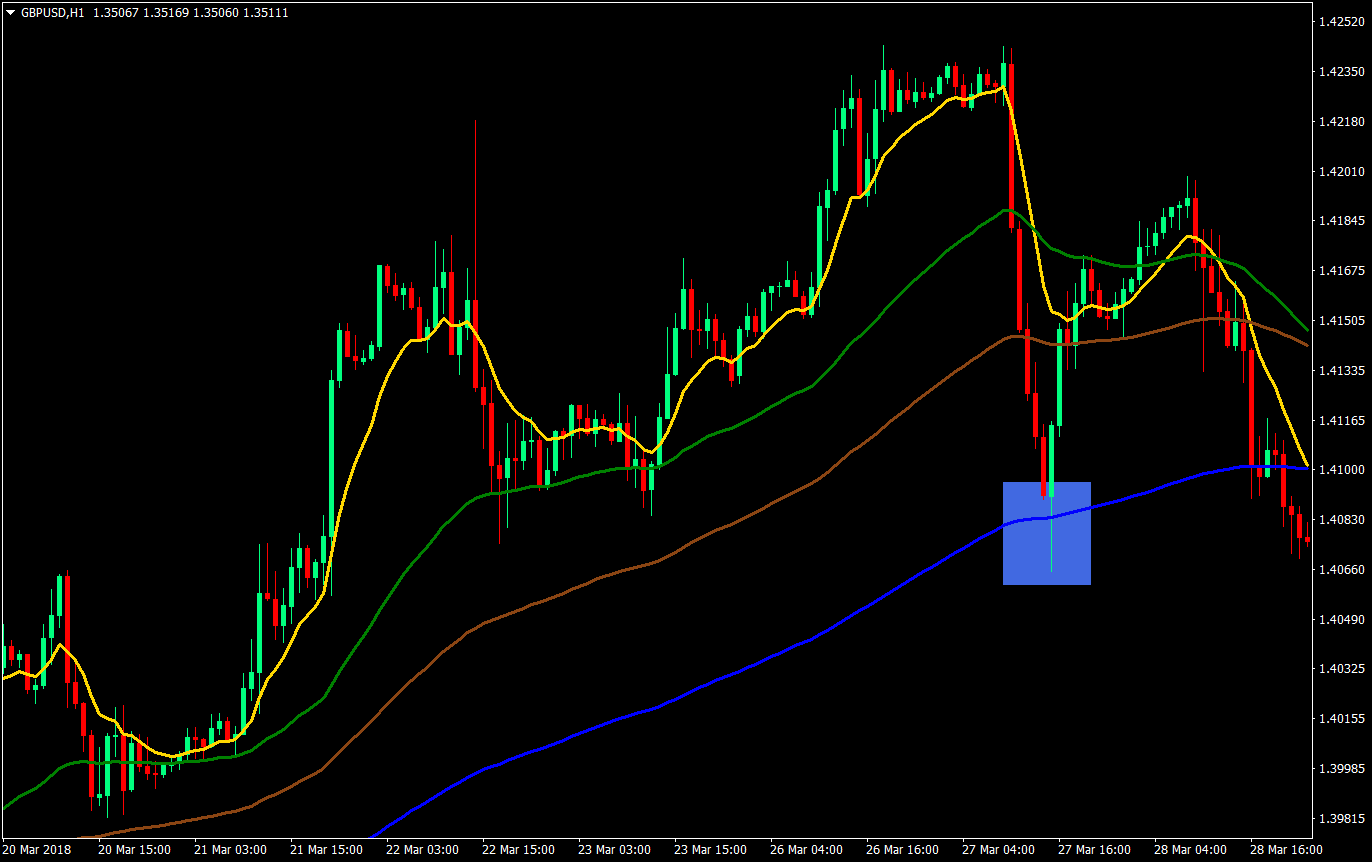Click the 1.41675 price axis label
Image resolution: width=1372 pixels, height=862 pixels.
pos(1342,271)
